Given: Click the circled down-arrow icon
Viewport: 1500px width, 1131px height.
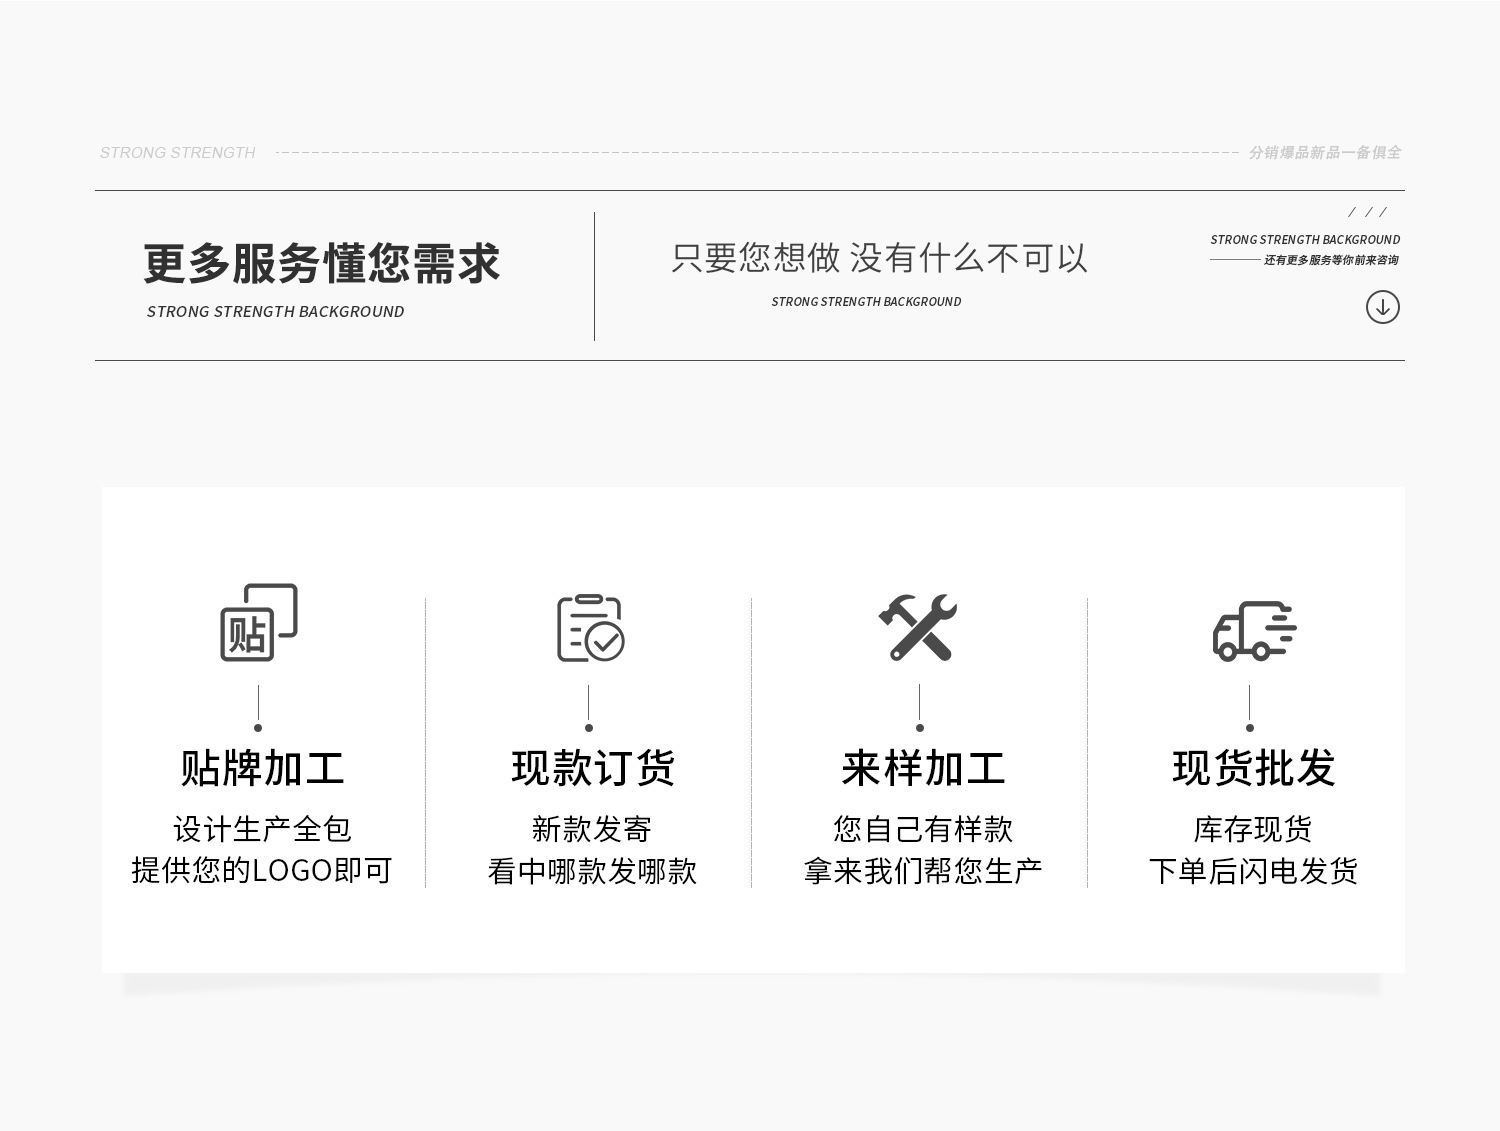Looking at the screenshot, I should point(1382,307).
